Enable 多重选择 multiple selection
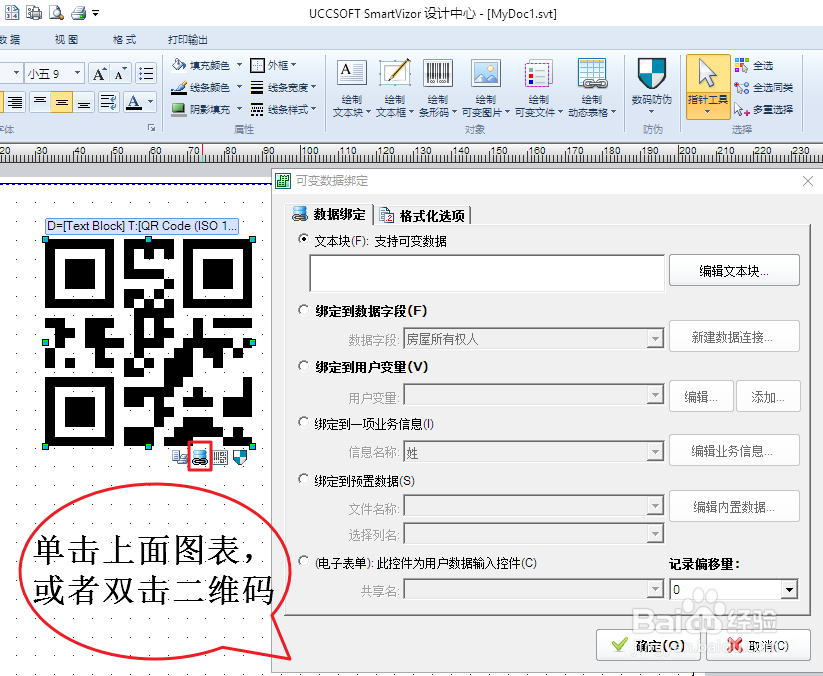The image size is (823, 676). tap(764, 110)
